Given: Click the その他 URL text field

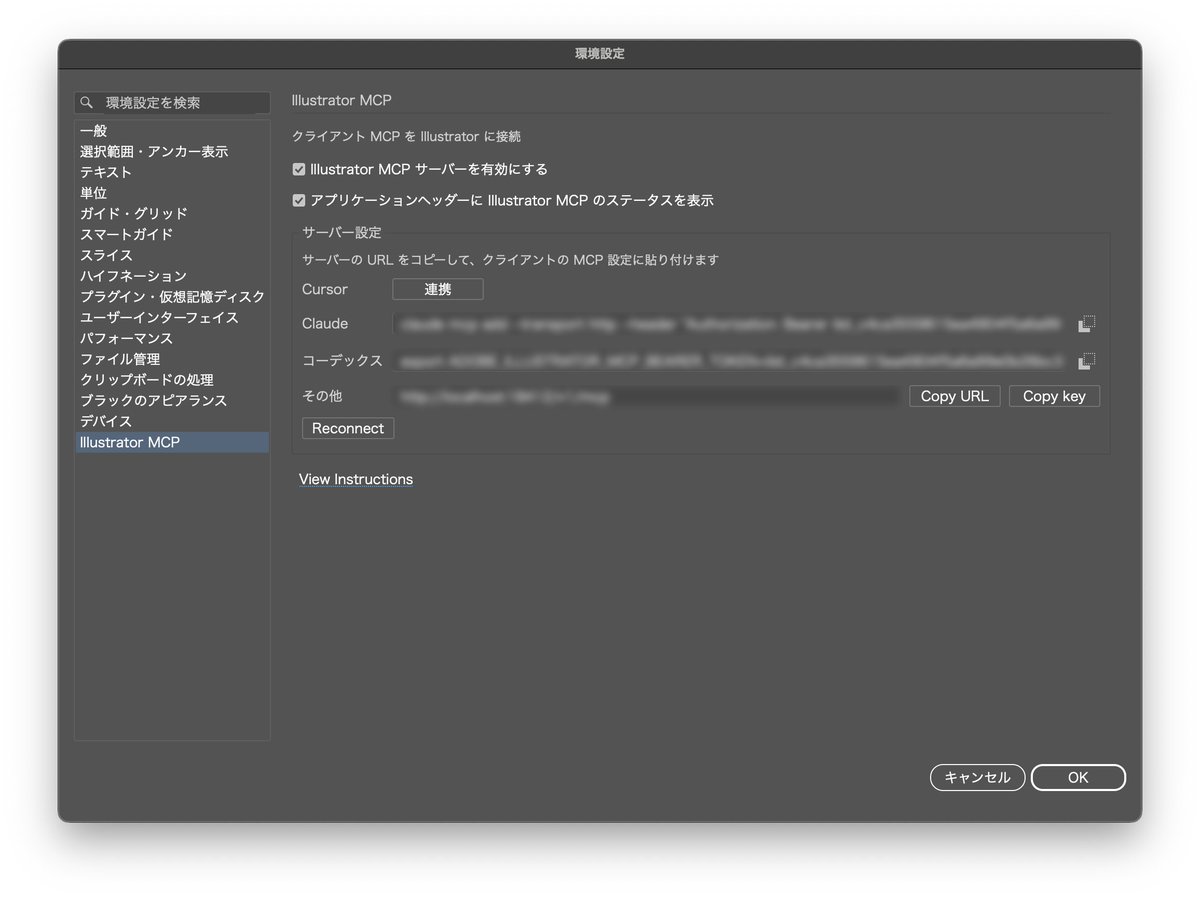Looking at the screenshot, I should coord(647,396).
